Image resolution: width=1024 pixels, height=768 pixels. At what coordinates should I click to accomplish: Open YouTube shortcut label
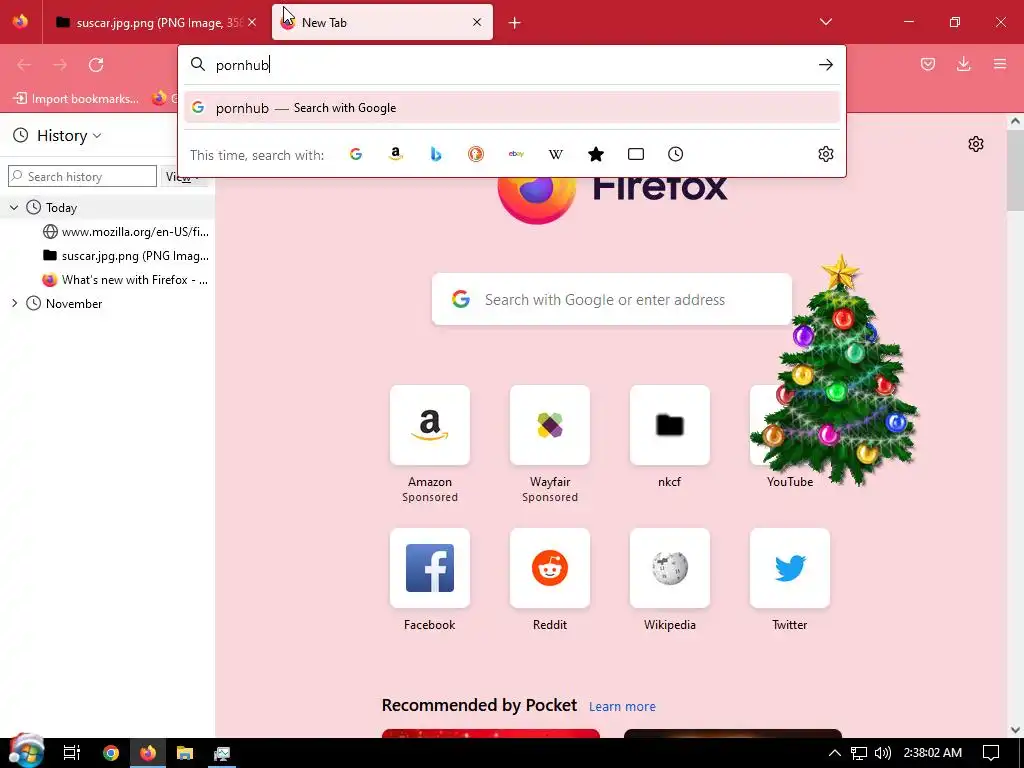(x=790, y=482)
